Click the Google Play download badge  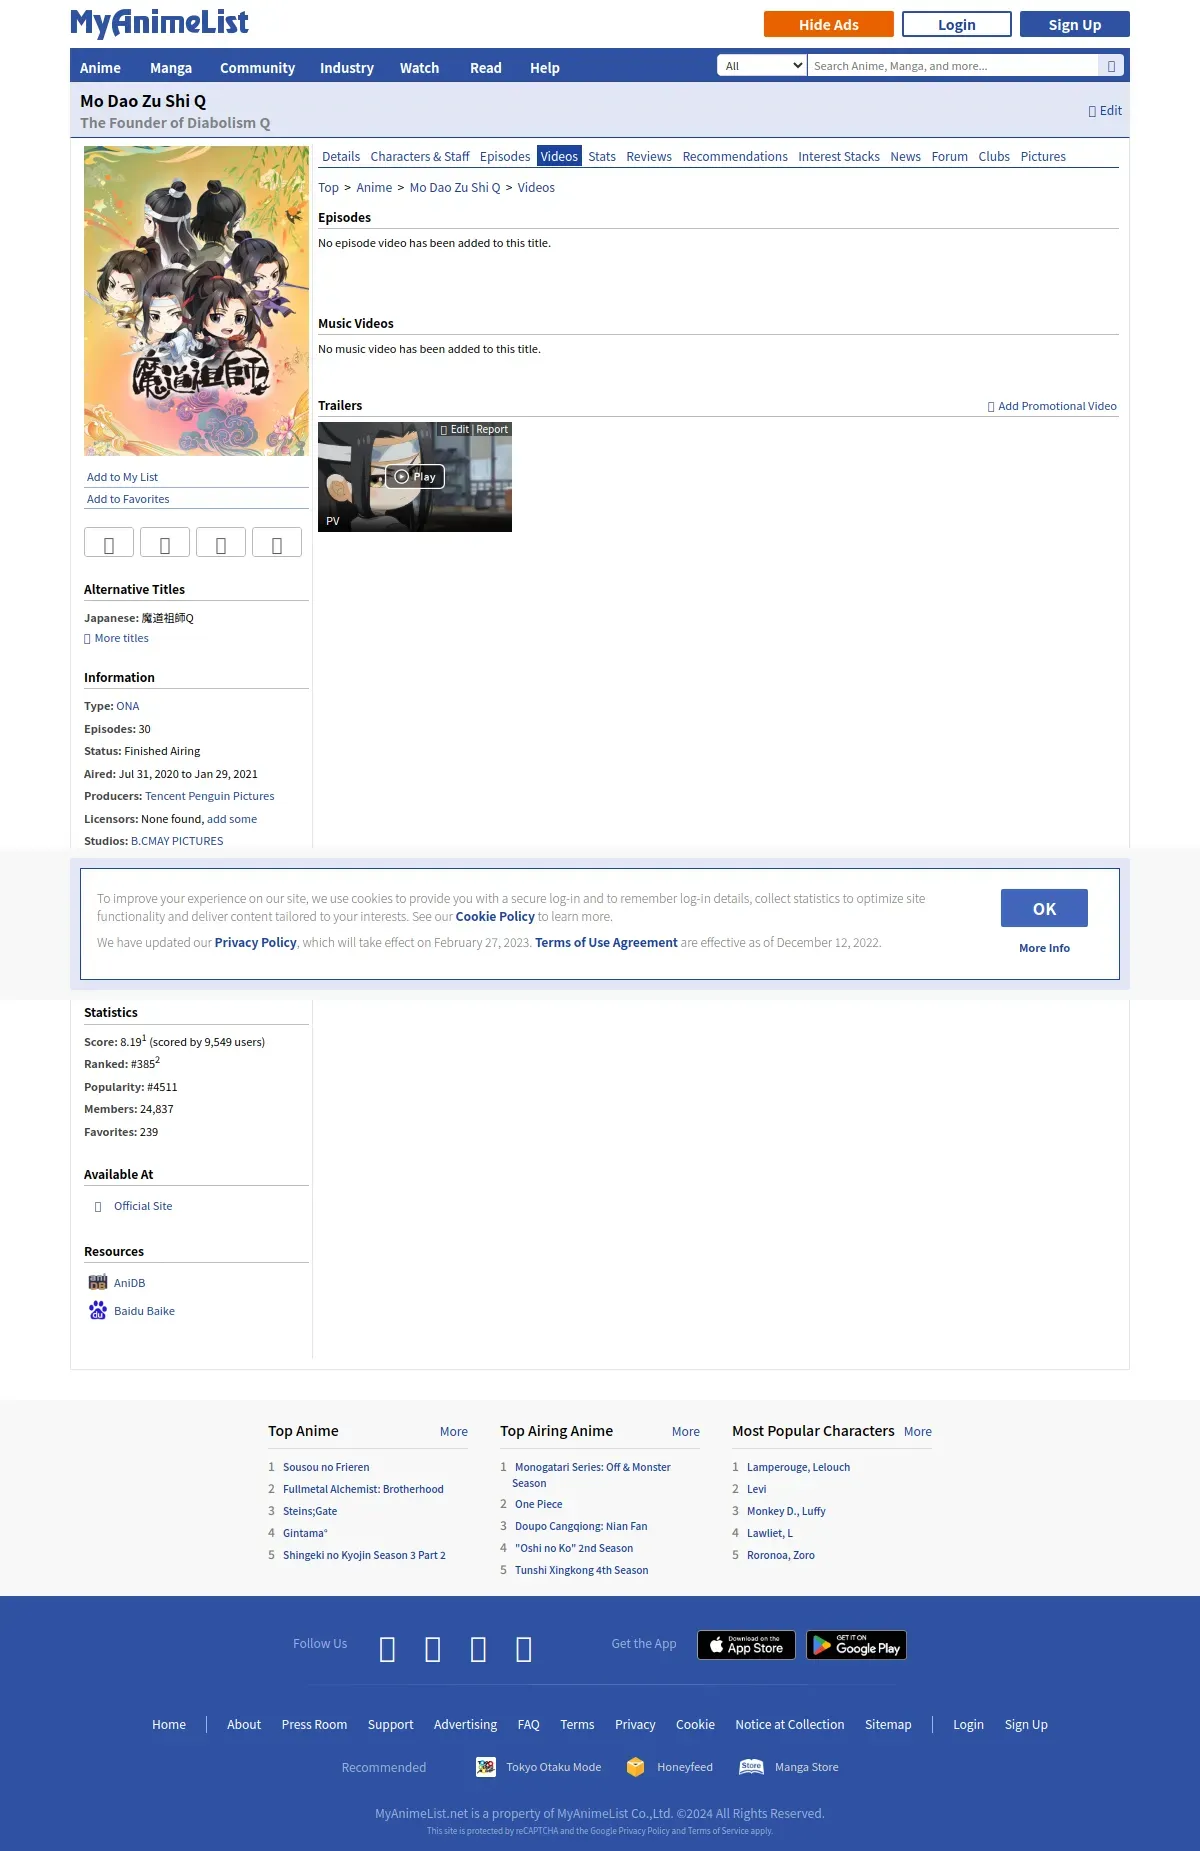(x=856, y=1645)
